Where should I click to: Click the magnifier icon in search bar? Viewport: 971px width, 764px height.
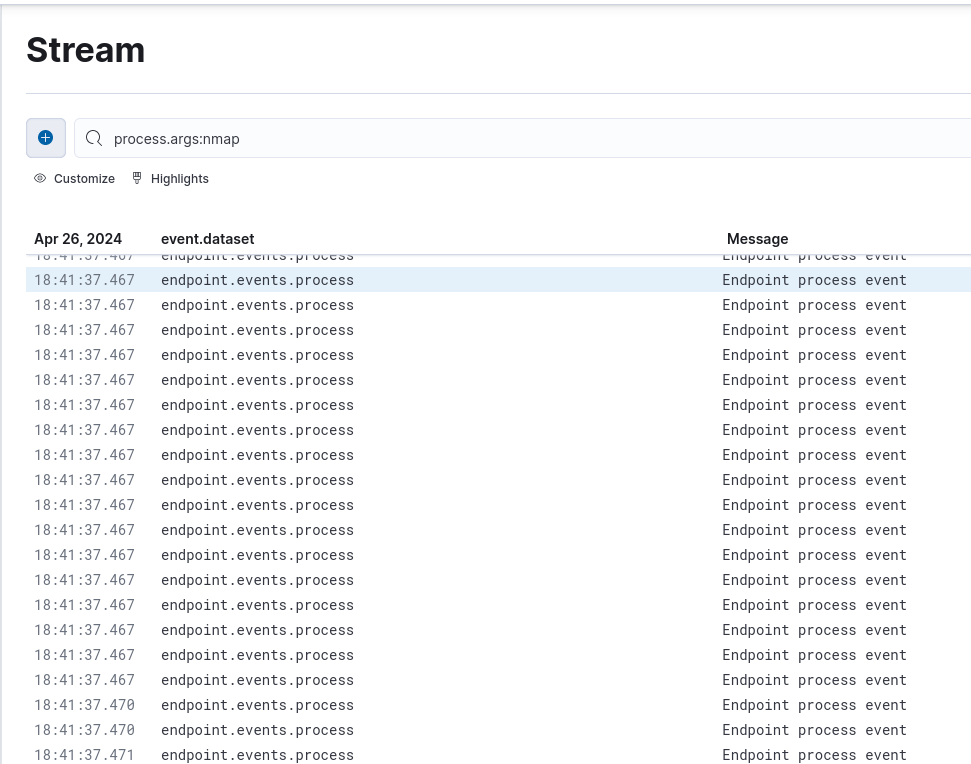[94, 138]
